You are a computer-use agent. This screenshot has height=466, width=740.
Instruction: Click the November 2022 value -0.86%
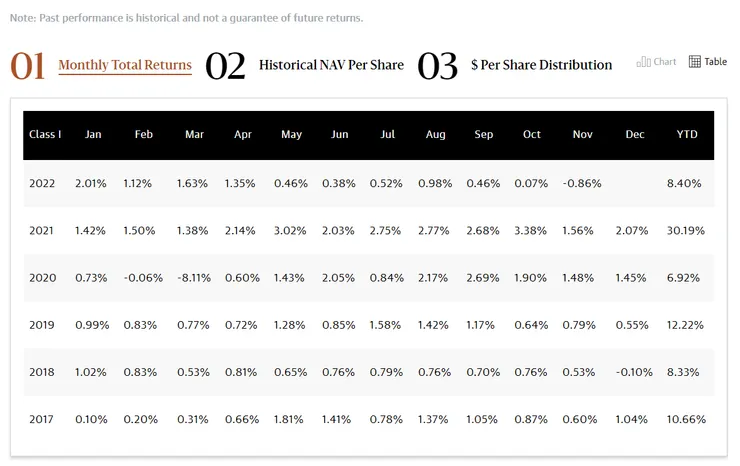point(583,183)
